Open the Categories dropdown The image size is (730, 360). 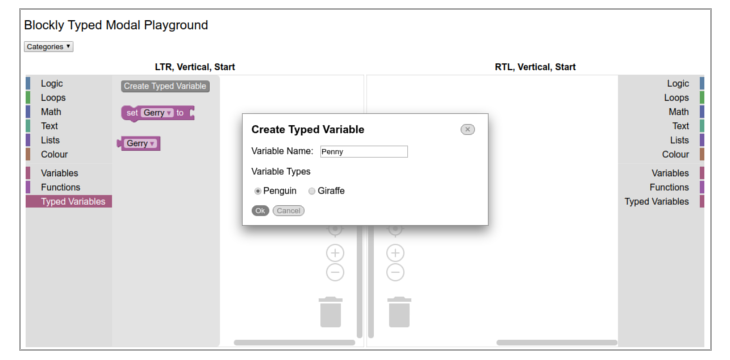click(48, 47)
